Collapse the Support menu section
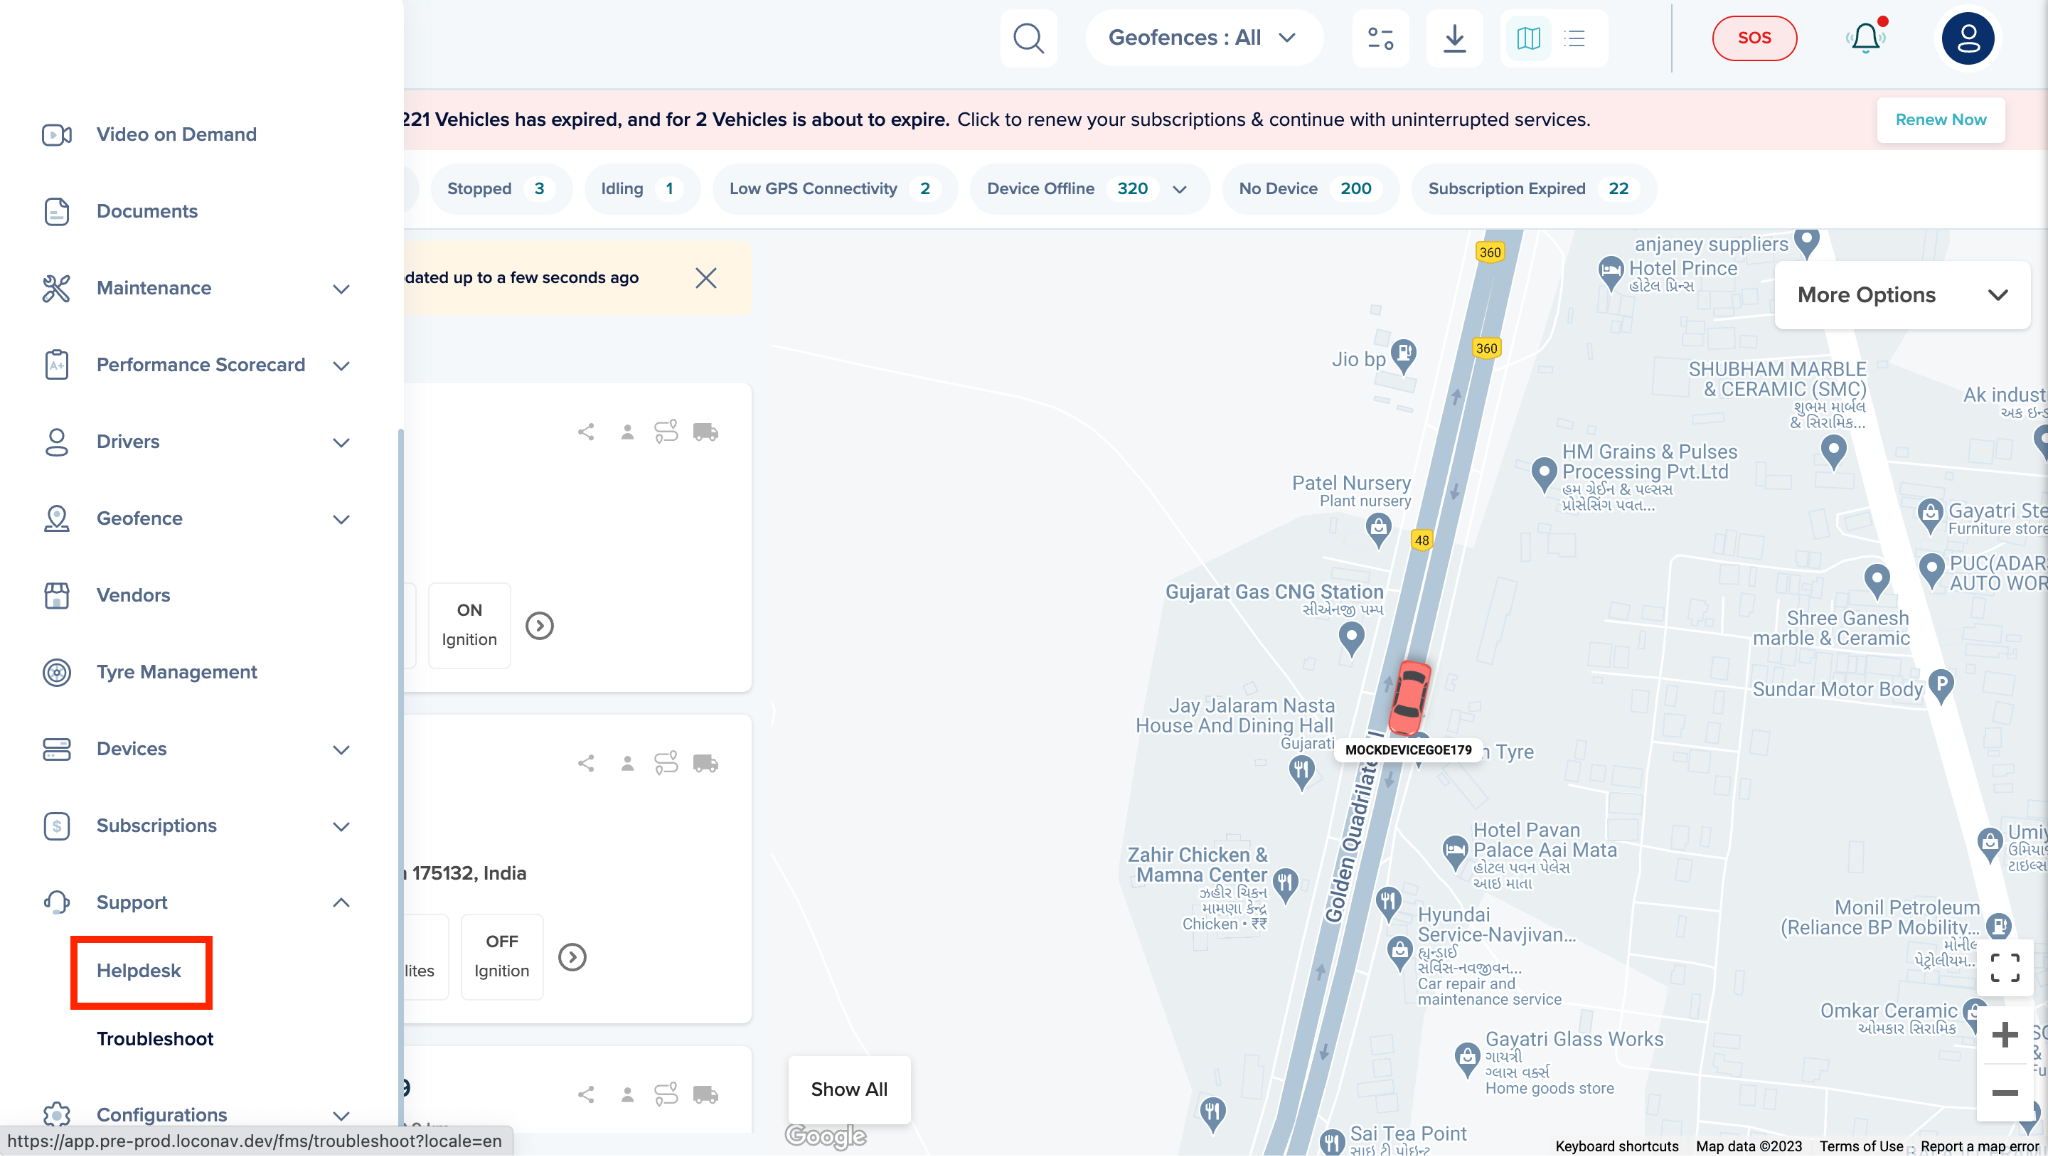The width and height of the screenshot is (2048, 1156). (x=341, y=903)
